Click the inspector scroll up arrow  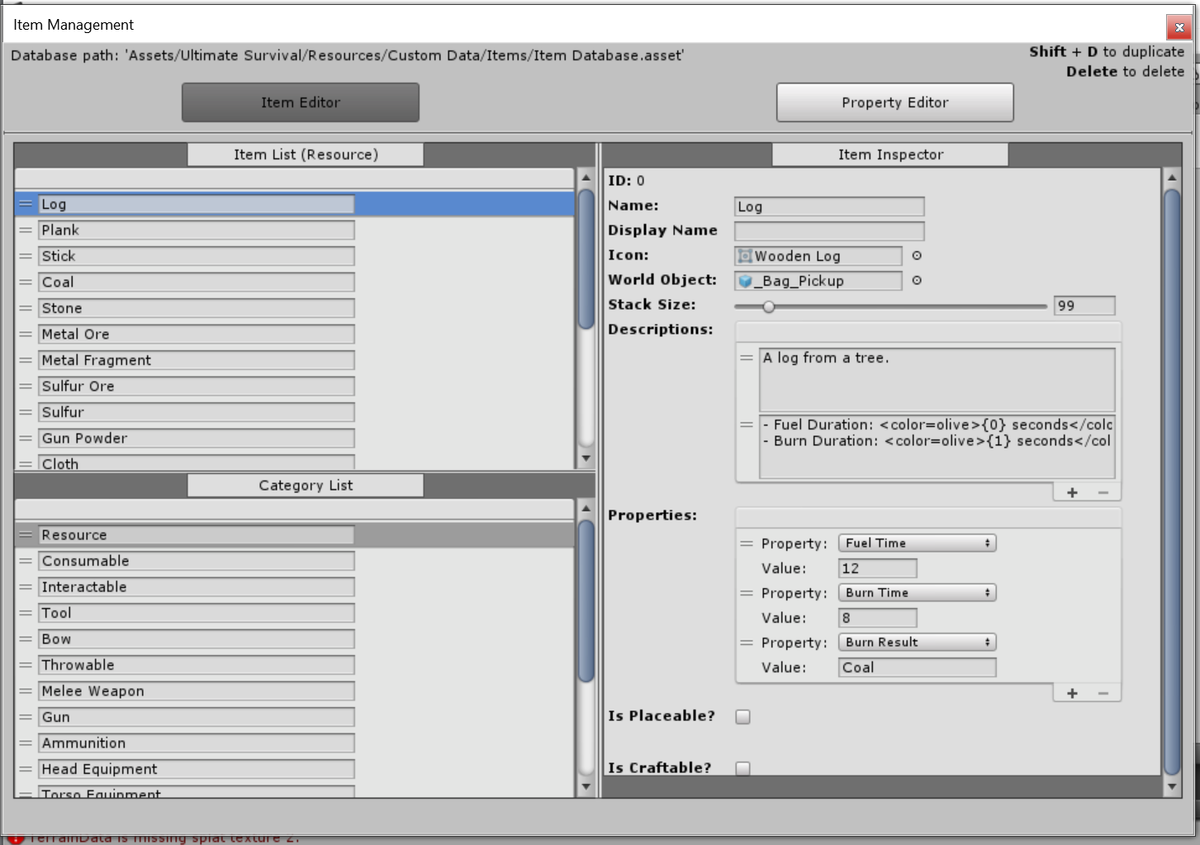pos(1173,178)
